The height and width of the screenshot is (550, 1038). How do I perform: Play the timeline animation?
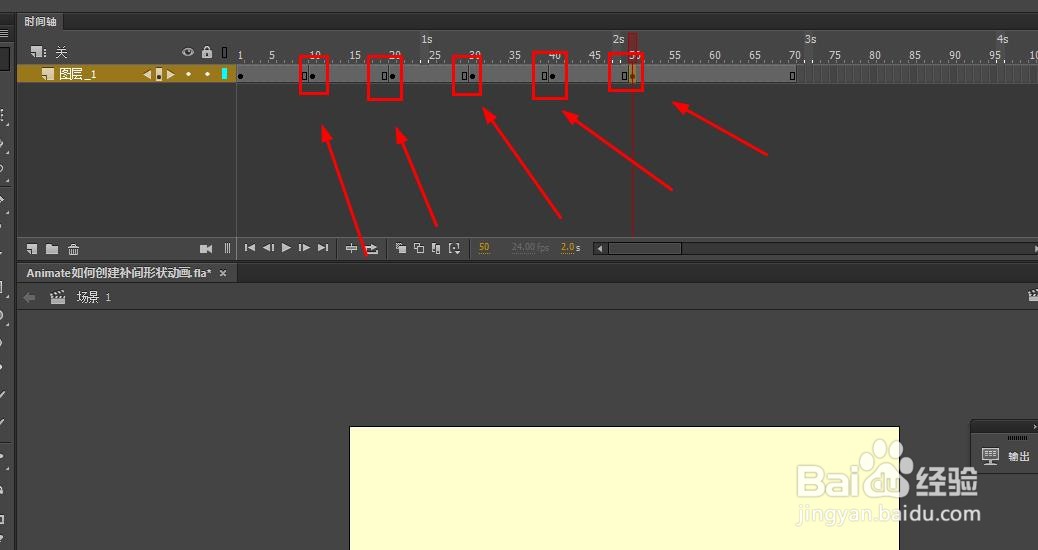[x=286, y=248]
